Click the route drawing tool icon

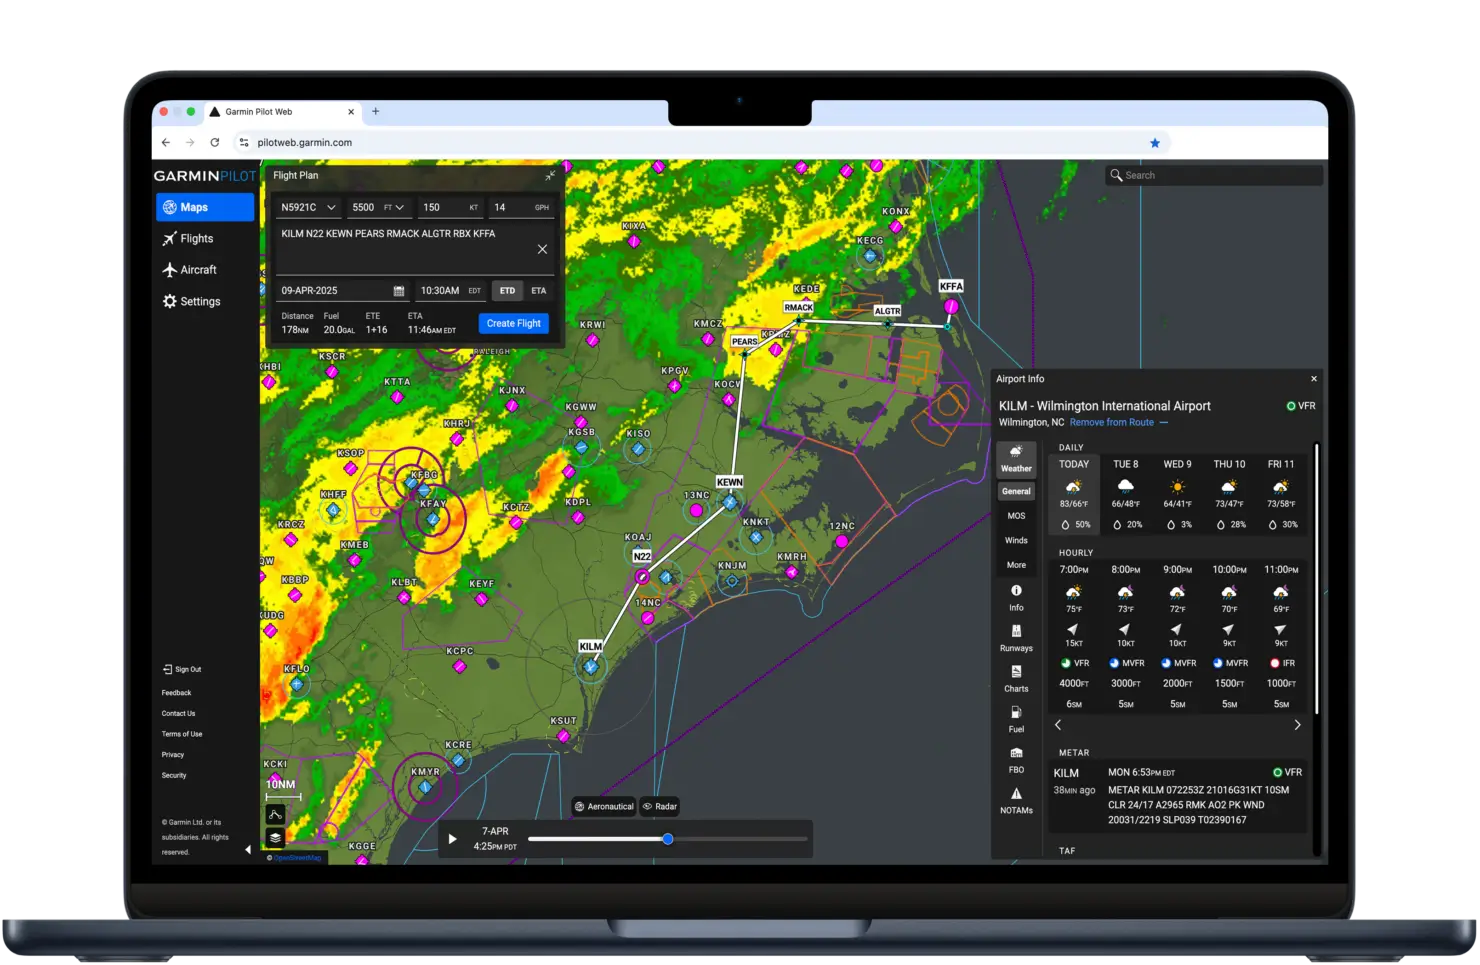coord(275,815)
